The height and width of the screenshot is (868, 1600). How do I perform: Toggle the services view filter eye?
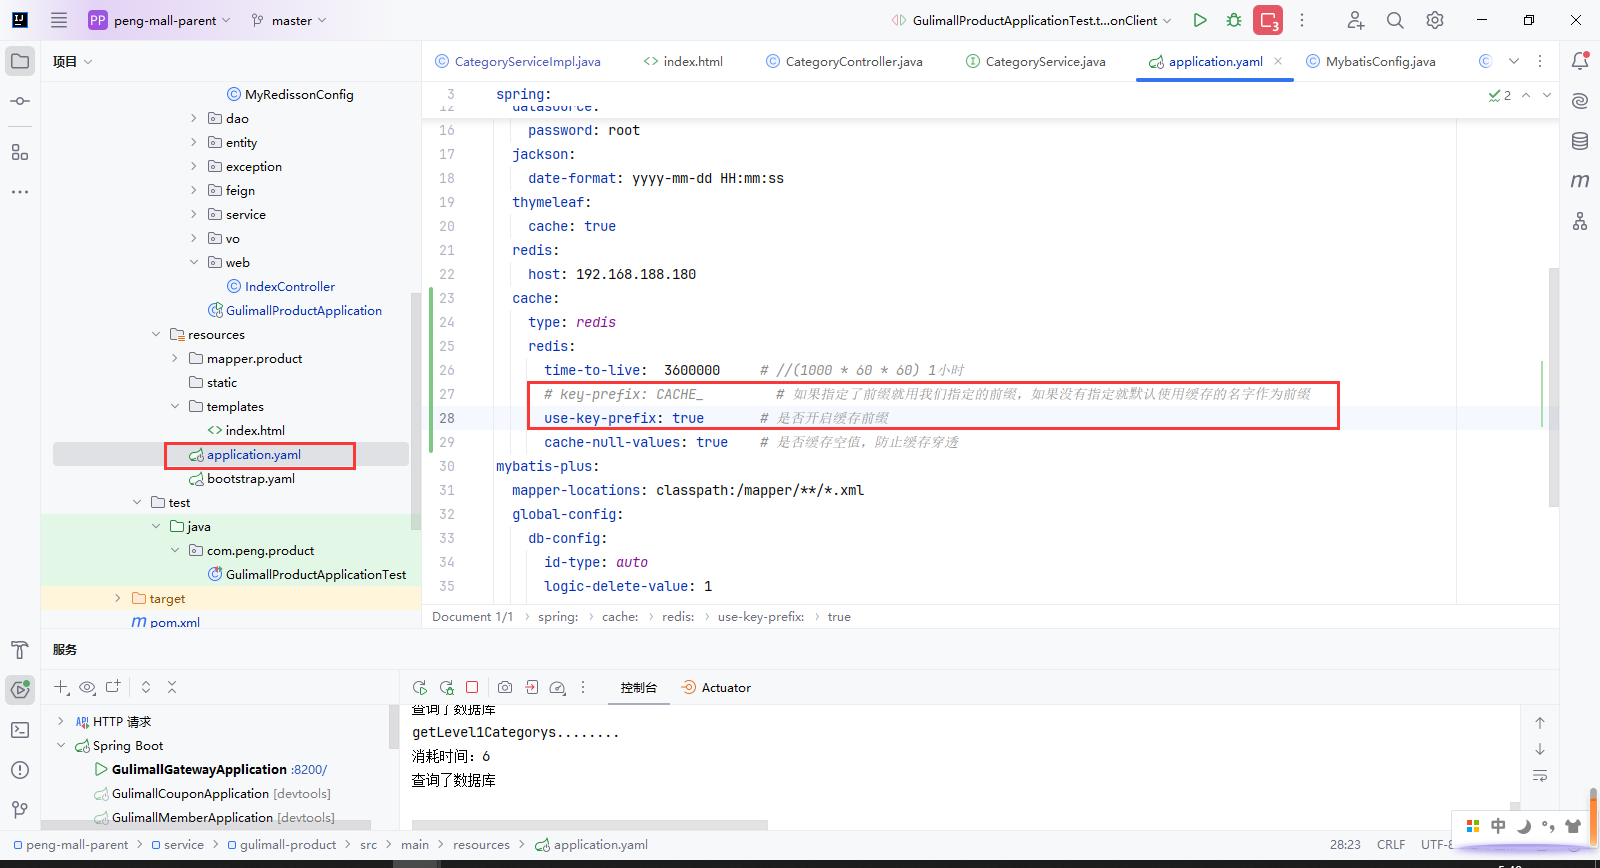pyautogui.click(x=87, y=688)
